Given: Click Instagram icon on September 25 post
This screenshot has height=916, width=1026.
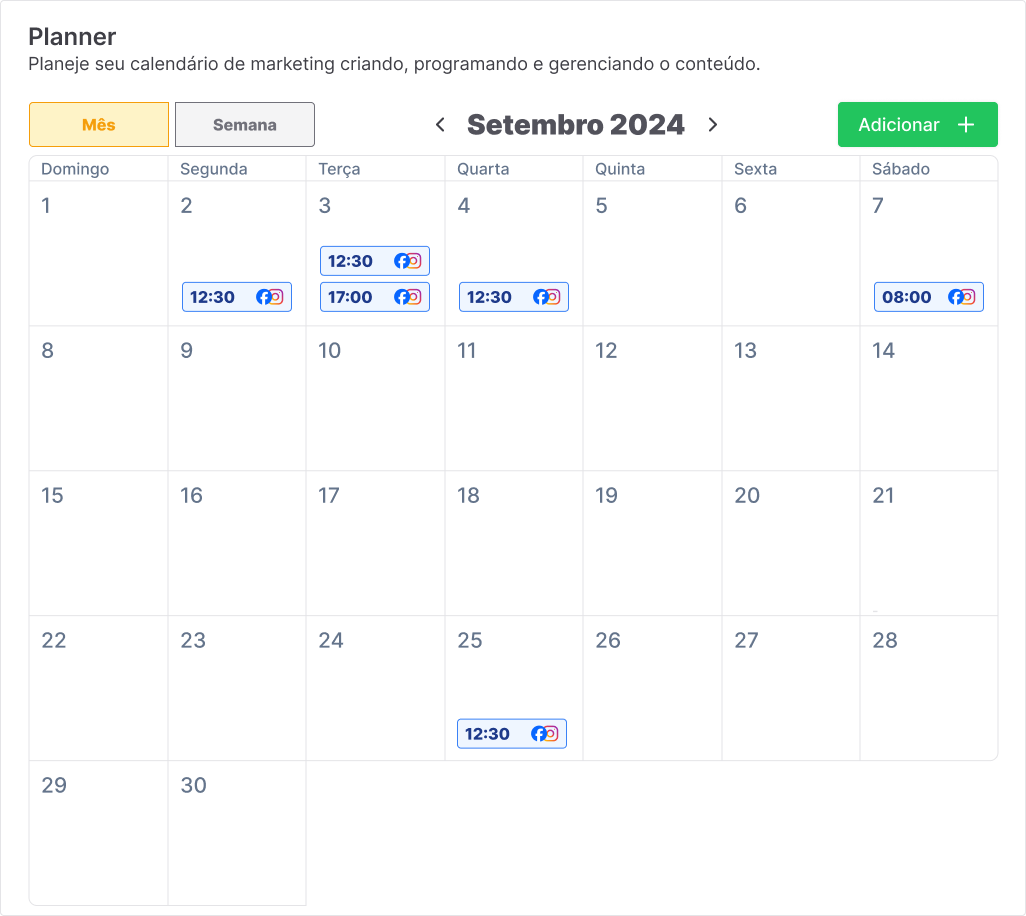Looking at the screenshot, I should tap(551, 734).
